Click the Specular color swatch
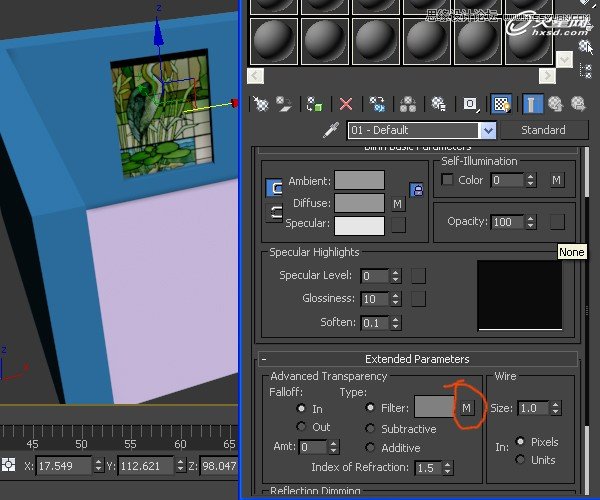 pos(359,225)
